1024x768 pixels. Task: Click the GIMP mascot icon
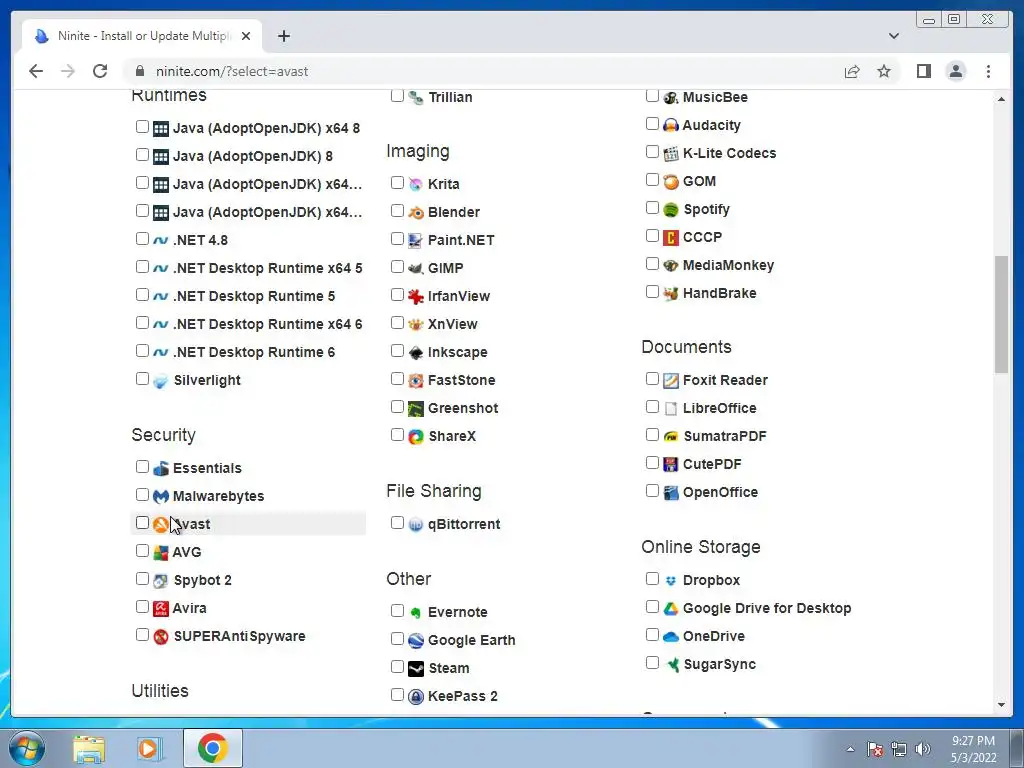tap(416, 268)
